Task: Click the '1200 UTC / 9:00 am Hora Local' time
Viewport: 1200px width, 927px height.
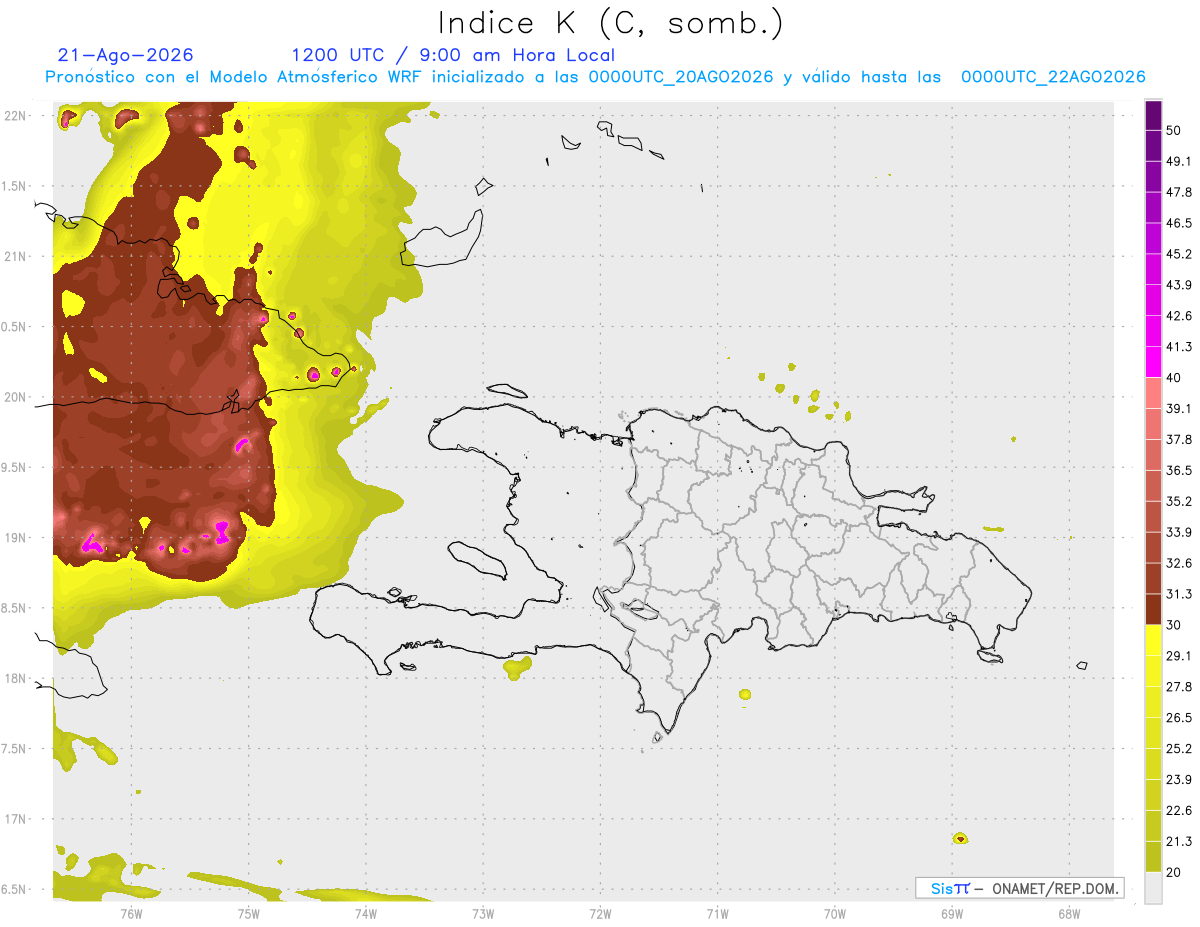Action: (453, 55)
